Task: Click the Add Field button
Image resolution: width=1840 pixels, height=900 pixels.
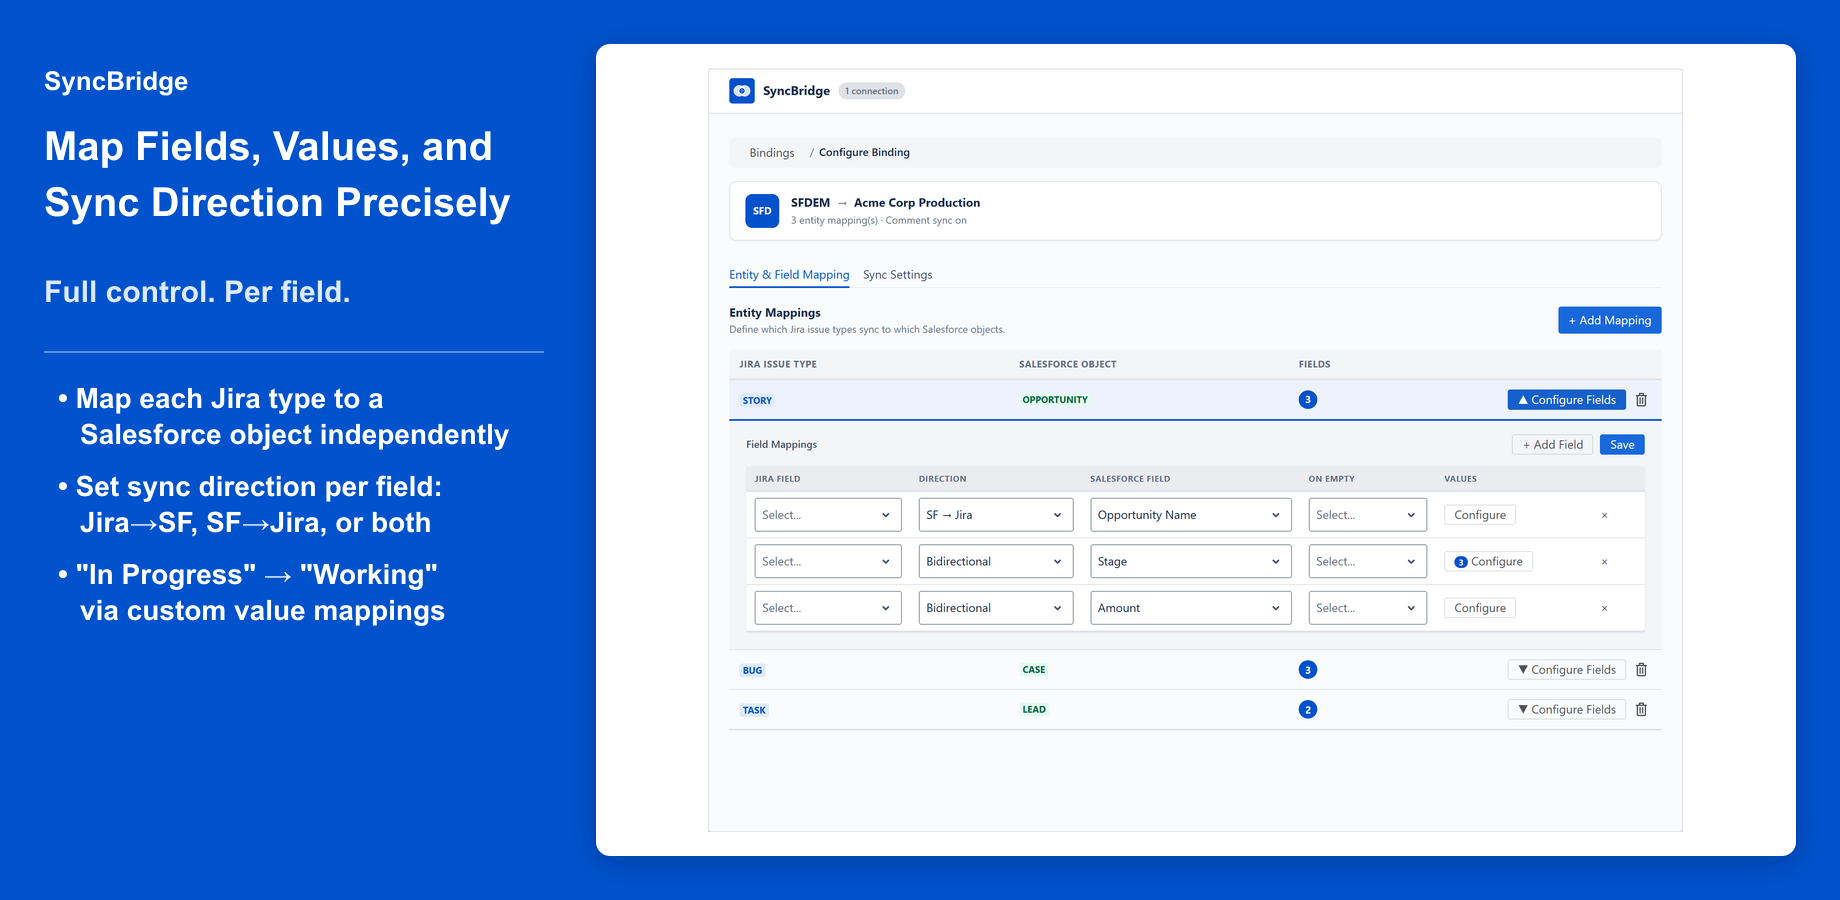Action: (x=1552, y=445)
